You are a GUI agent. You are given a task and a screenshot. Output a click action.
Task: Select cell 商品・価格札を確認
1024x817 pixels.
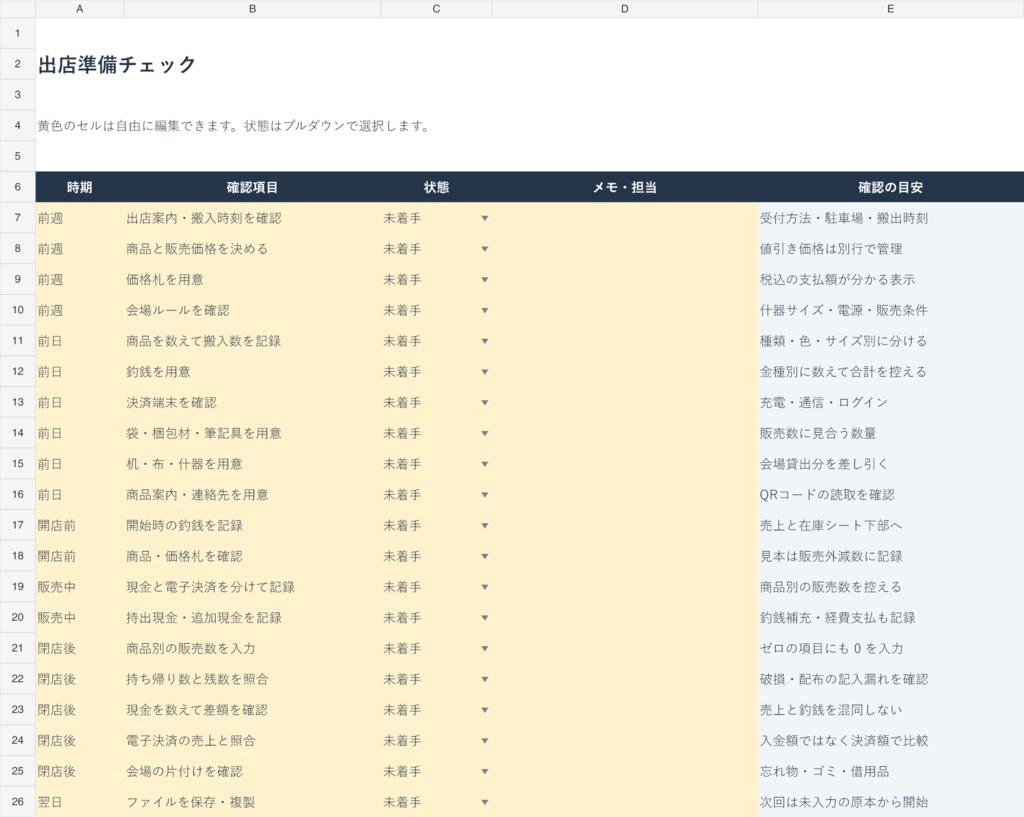(x=252, y=556)
